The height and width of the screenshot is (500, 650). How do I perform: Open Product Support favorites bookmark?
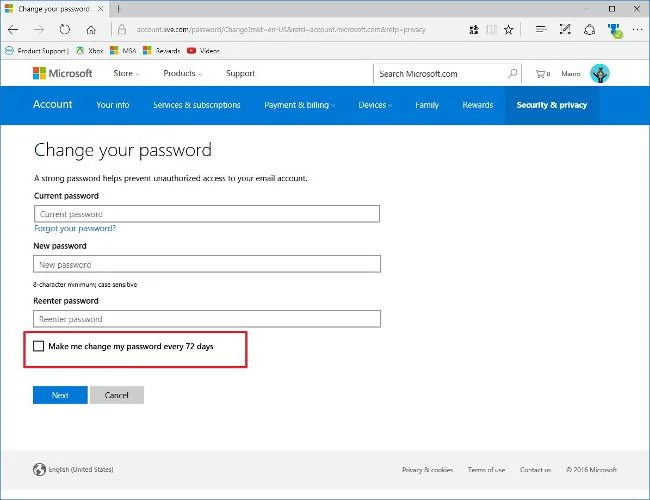pyautogui.click(x=36, y=51)
